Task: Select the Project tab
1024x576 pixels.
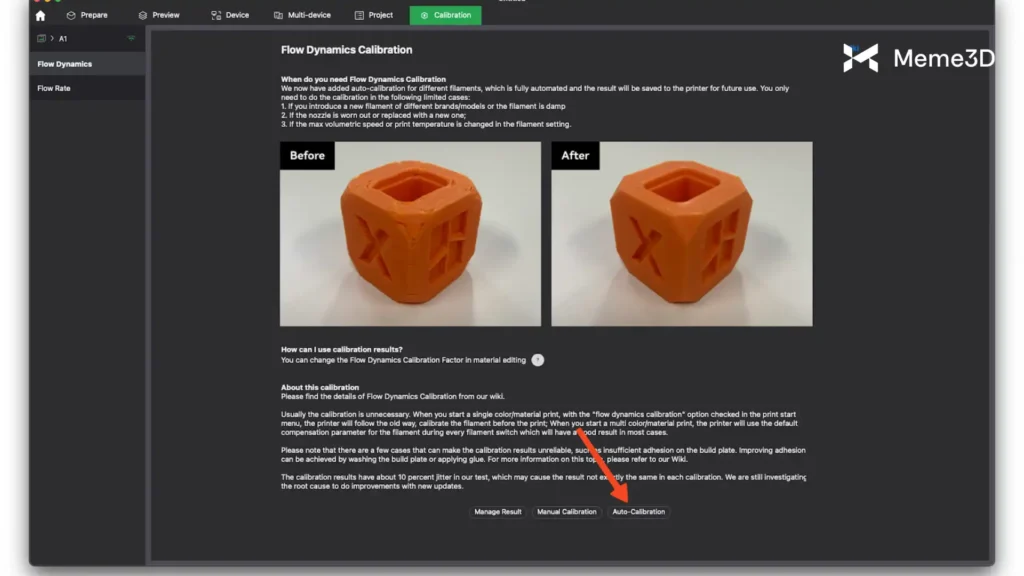Action: pos(374,15)
